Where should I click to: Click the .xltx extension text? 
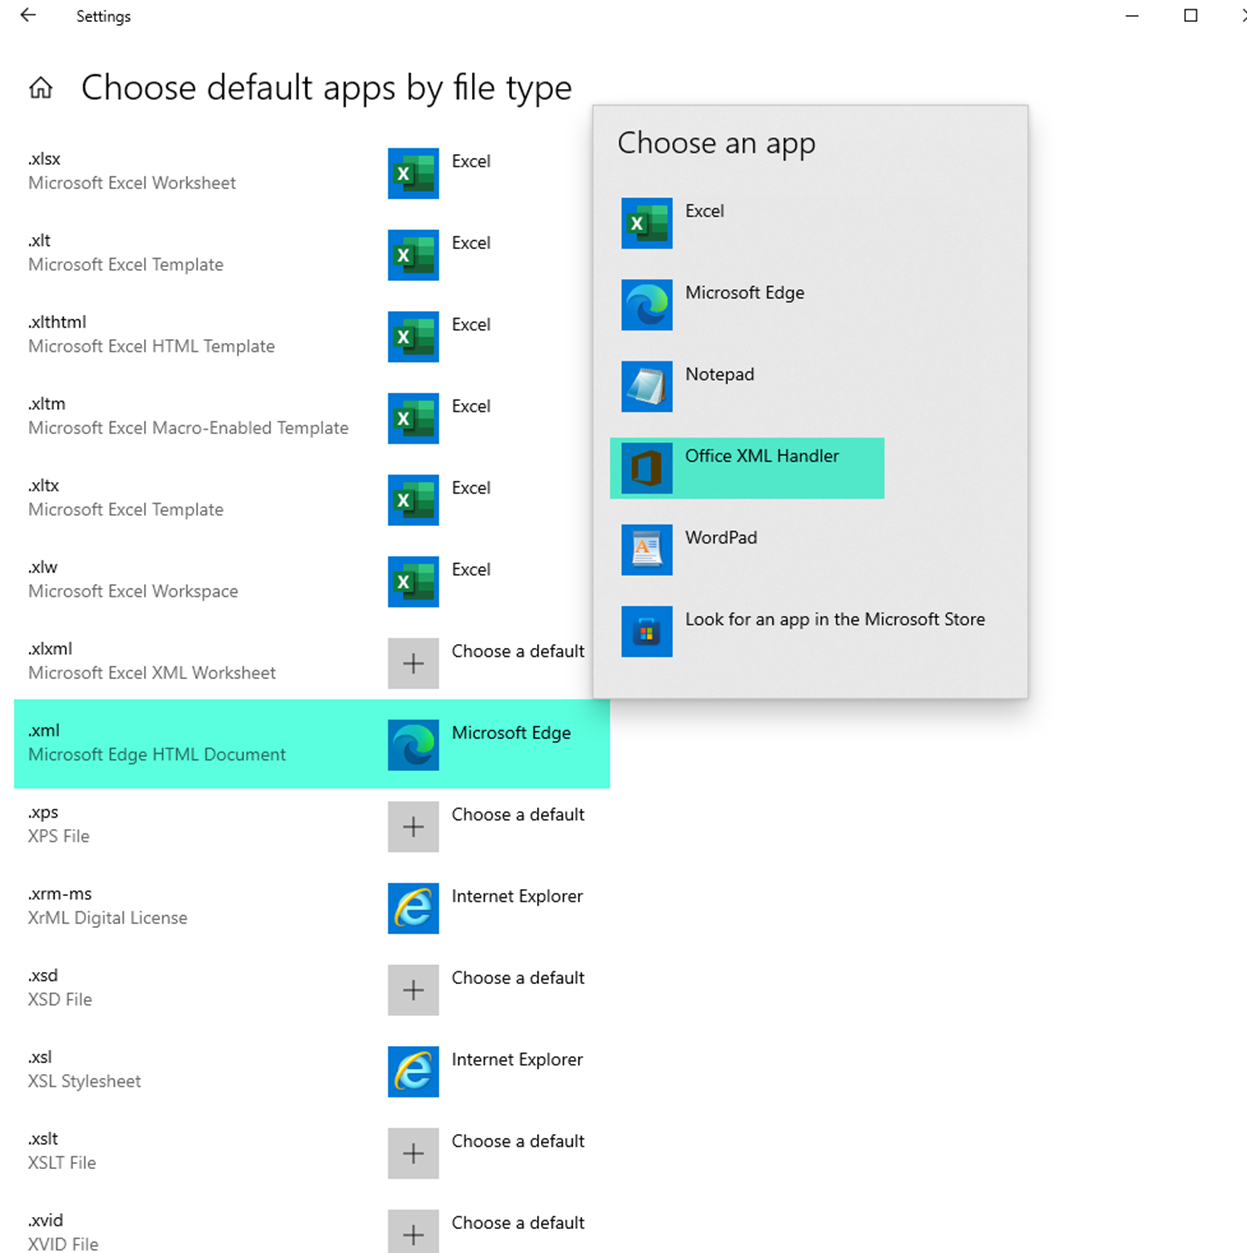(x=44, y=486)
